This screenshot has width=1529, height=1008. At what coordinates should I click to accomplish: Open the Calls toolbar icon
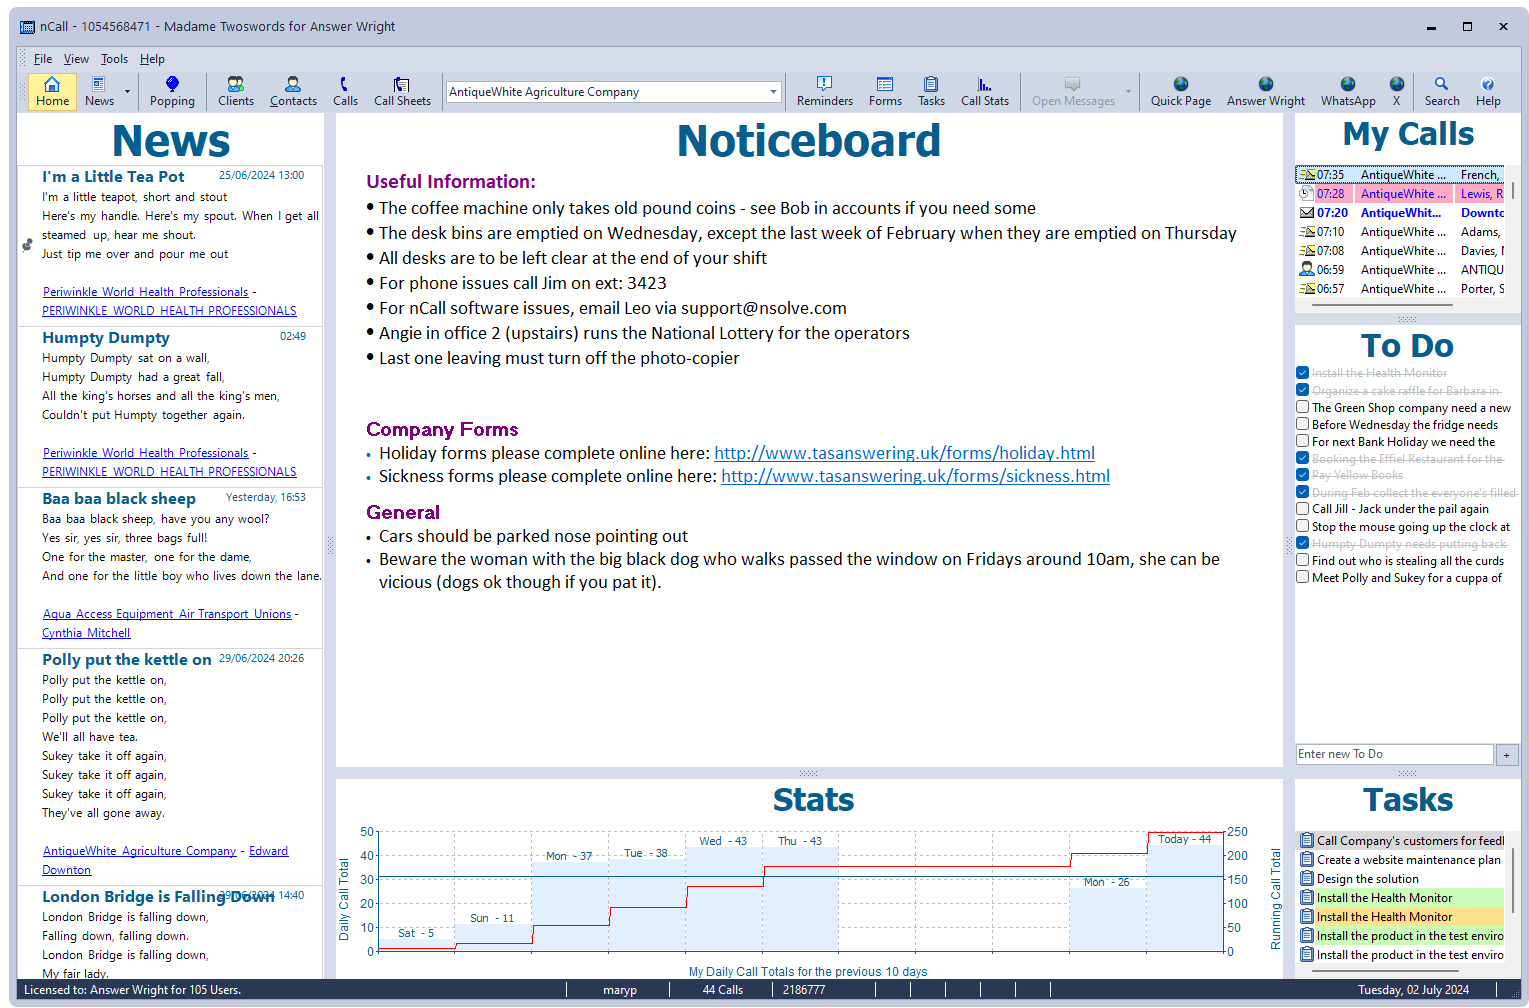[345, 91]
